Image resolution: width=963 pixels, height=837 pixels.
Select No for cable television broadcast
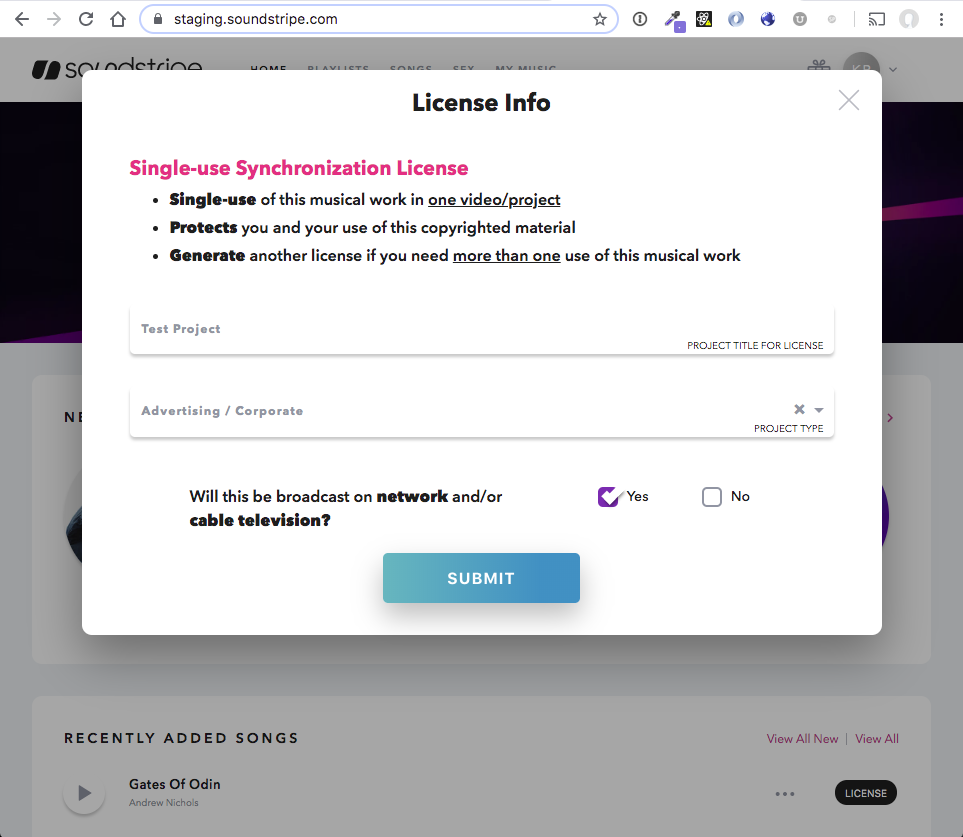tap(712, 497)
